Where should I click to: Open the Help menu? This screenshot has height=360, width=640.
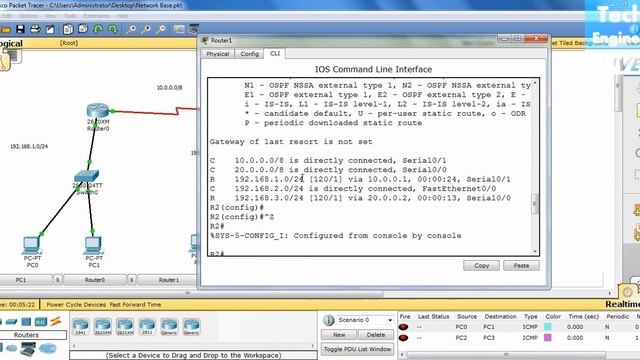click(122, 16)
